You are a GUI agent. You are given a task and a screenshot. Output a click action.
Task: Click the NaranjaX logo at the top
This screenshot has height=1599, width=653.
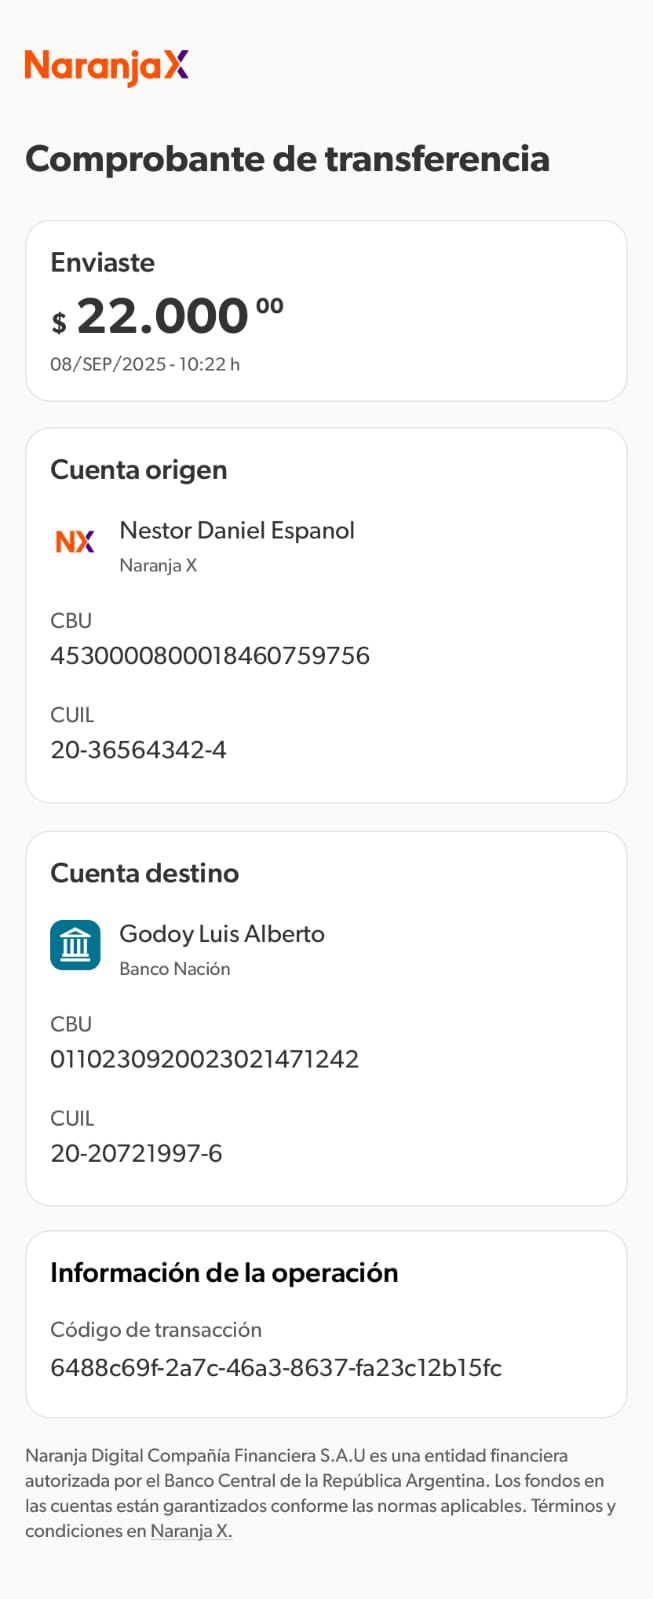click(x=106, y=66)
